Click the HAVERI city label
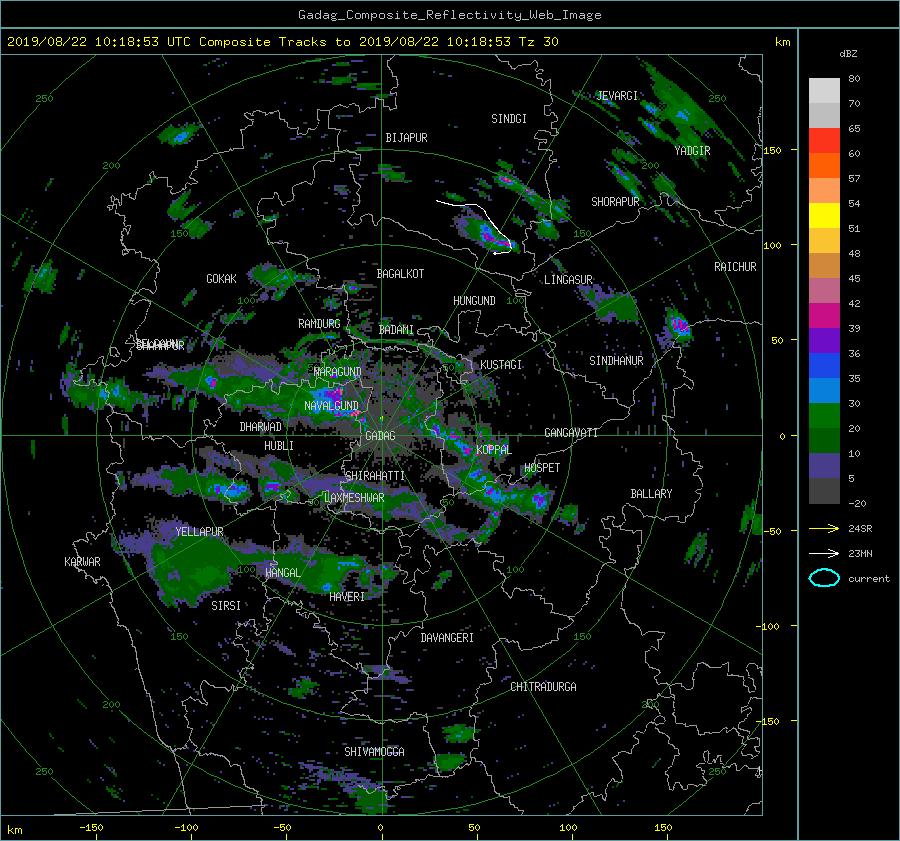The height and width of the screenshot is (841, 900). point(347,597)
